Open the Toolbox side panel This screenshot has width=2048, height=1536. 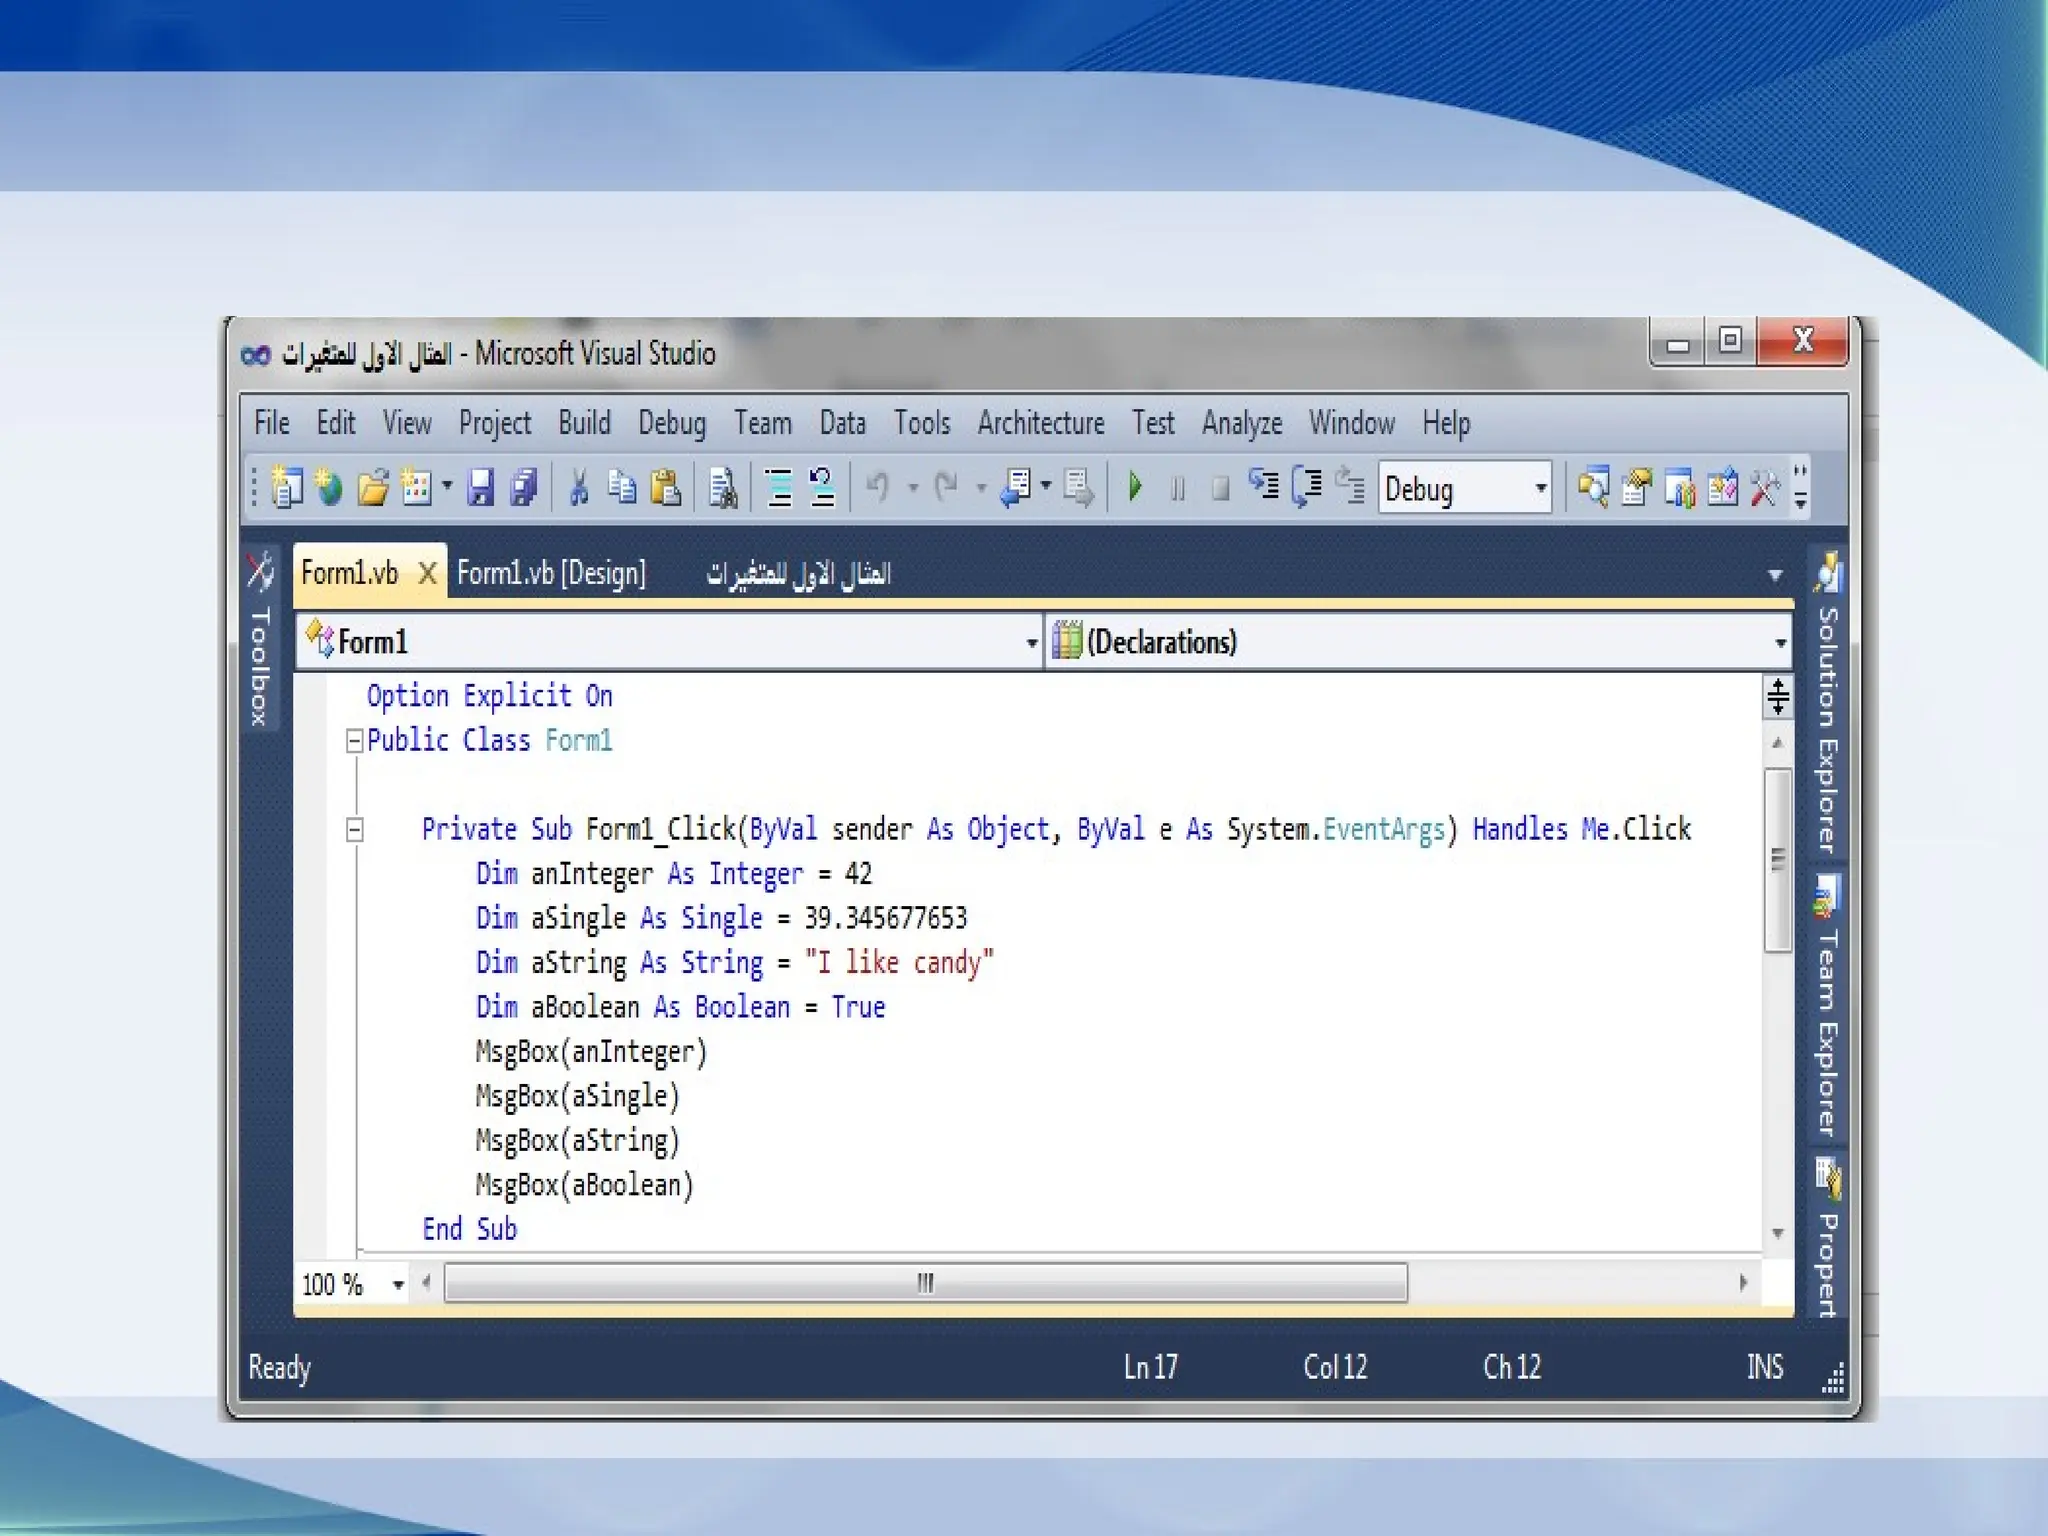click(x=261, y=640)
